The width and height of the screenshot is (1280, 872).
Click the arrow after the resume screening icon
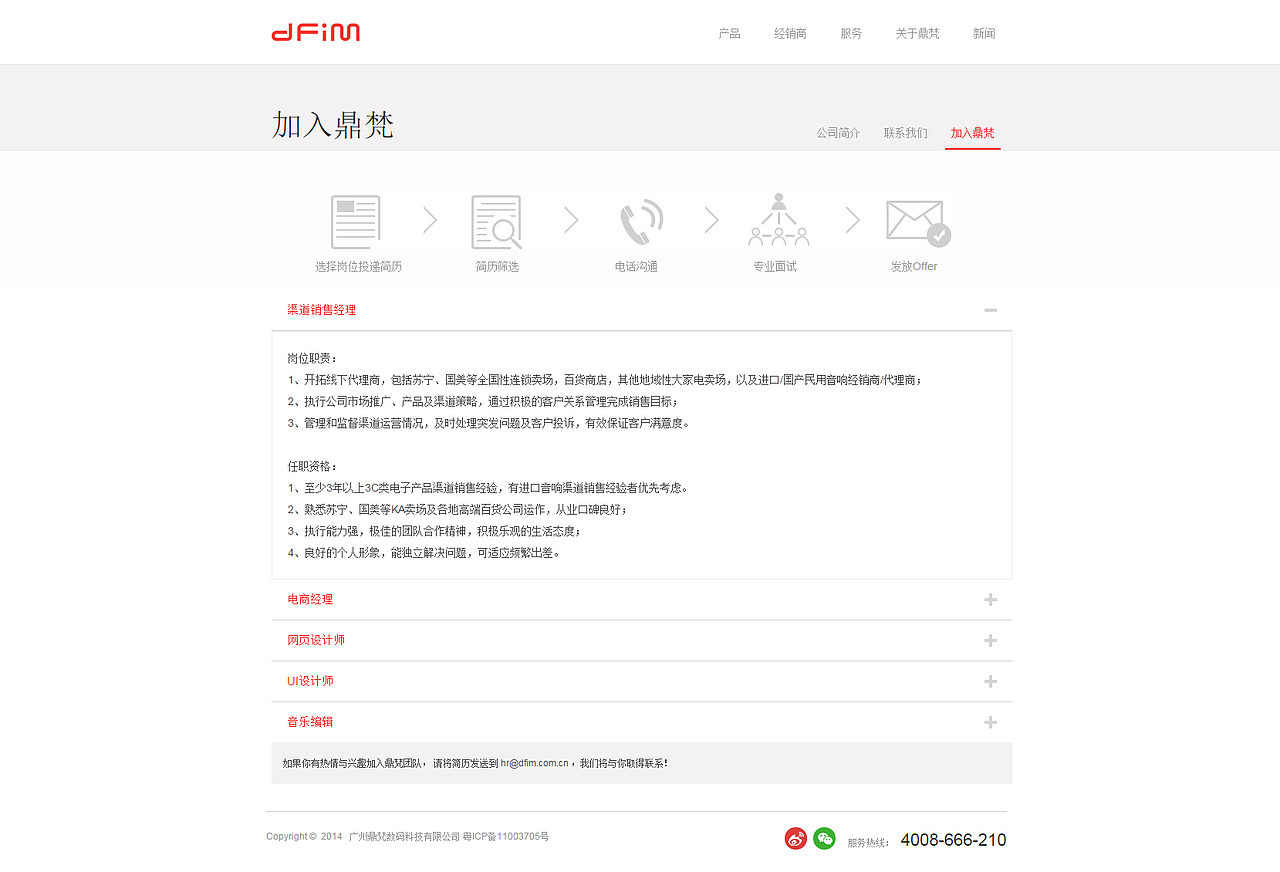(571, 220)
